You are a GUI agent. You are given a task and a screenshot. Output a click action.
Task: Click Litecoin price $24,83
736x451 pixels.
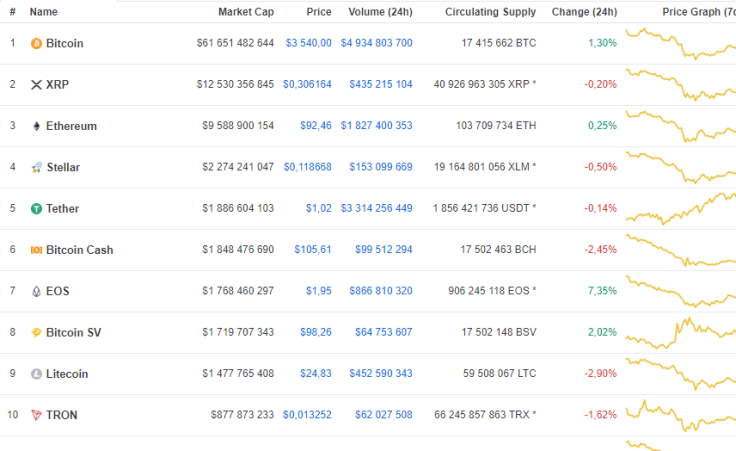315,373
